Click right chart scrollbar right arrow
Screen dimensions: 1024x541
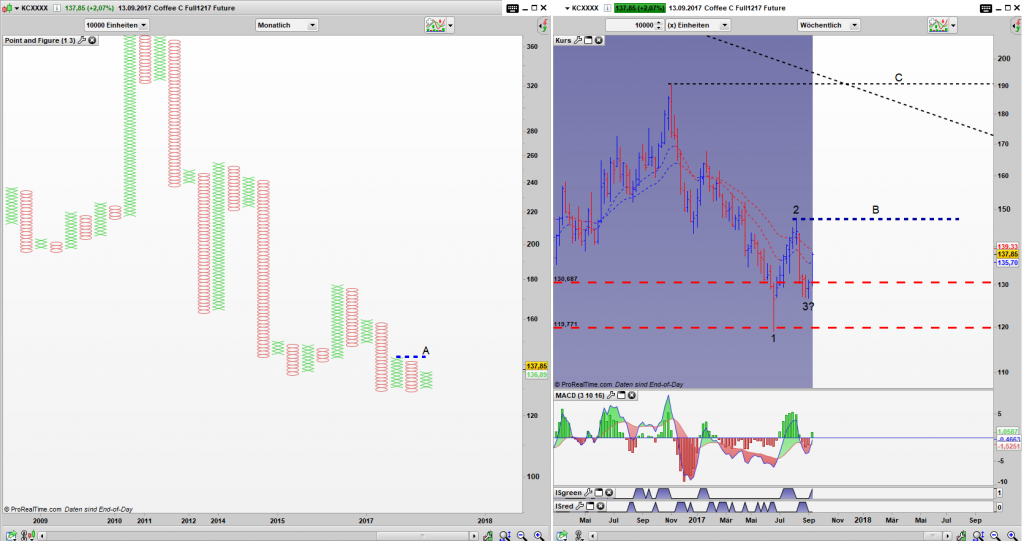pos(948,536)
